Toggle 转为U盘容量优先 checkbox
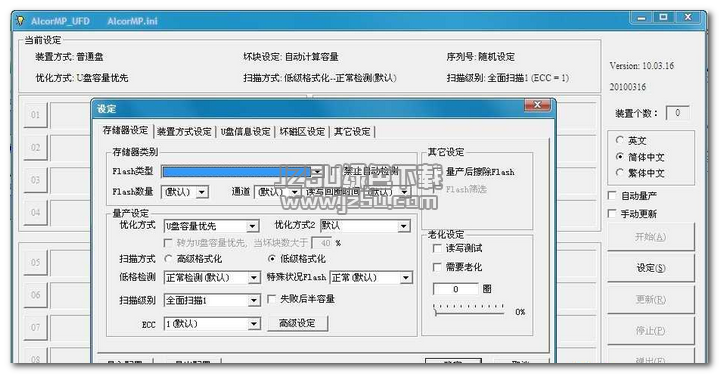719x374 pixels. point(168,242)
